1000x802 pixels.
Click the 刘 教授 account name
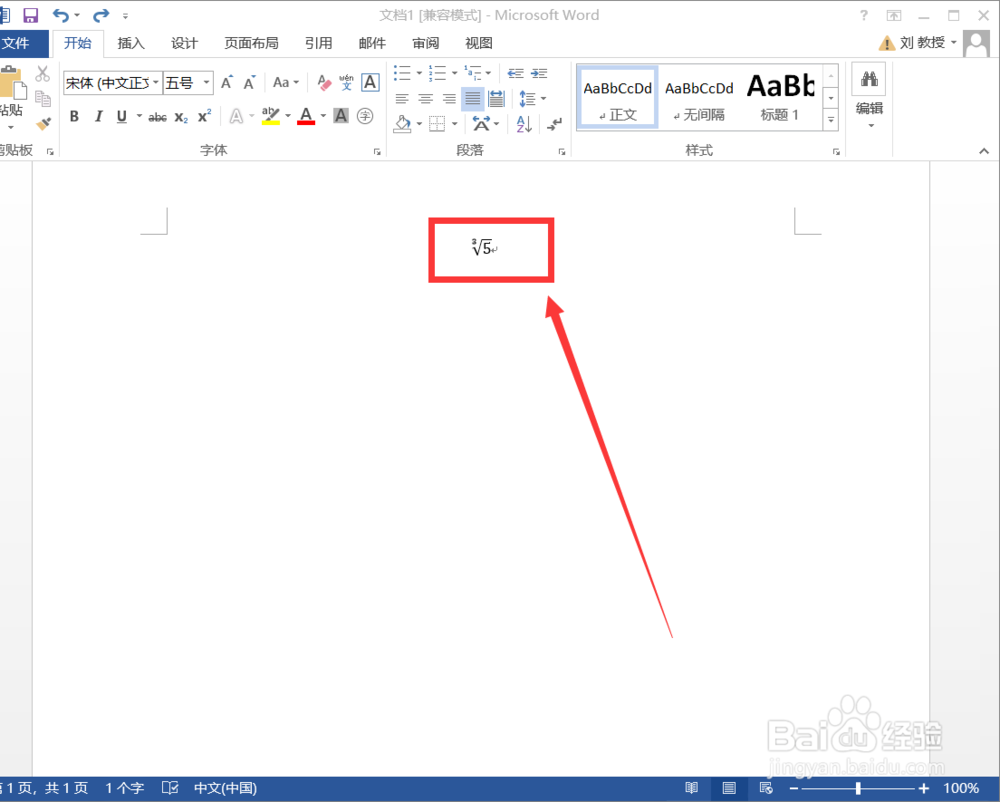922,43
